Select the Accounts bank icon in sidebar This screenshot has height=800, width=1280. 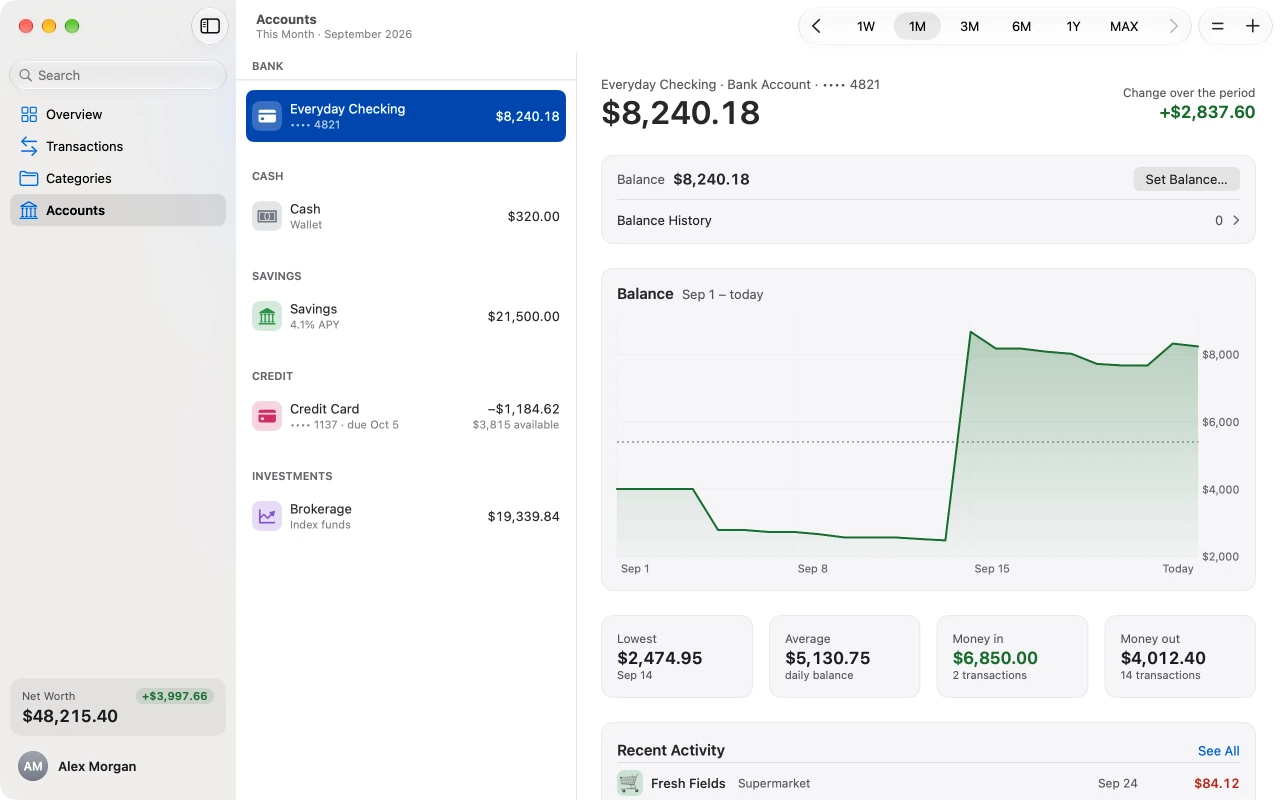point(29,210)
